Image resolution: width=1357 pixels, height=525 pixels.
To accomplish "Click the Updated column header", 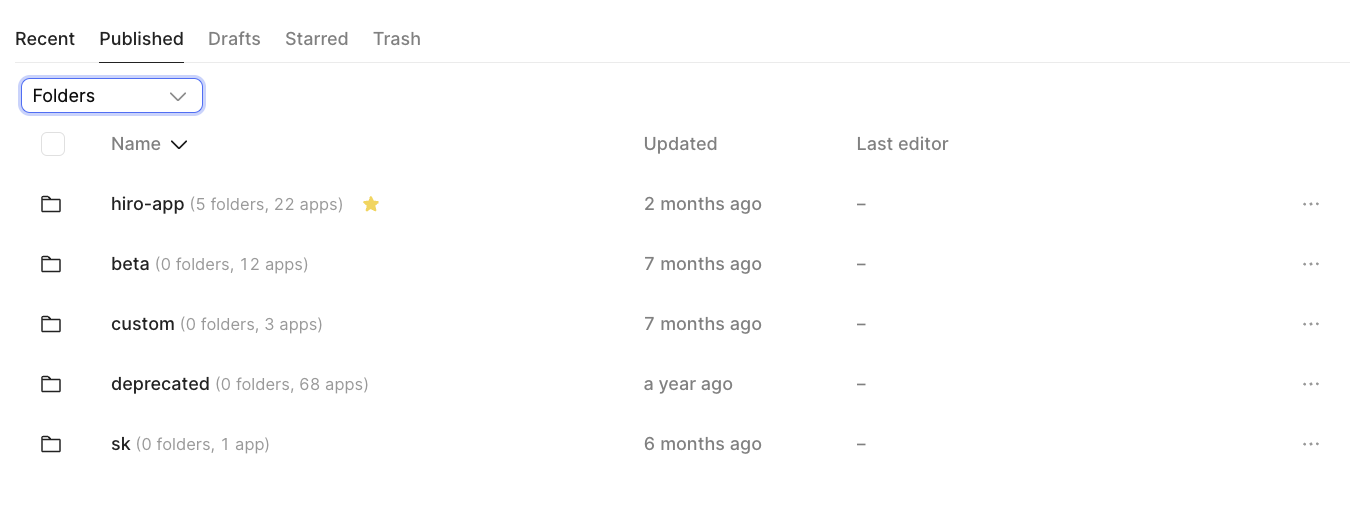I will (x=680, y=144).
